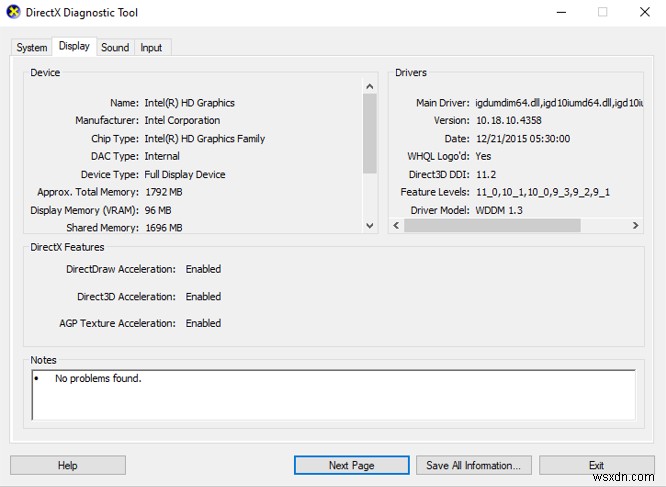666x487 pixels.
Task: Click the 'Intel(R) HD Graphics Family' chip type
Action: (x=205, y=138)
